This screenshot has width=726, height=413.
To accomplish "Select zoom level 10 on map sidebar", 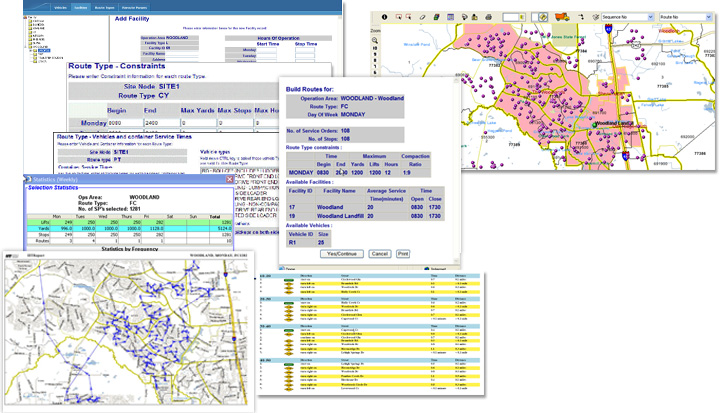I will coord(375,48).
